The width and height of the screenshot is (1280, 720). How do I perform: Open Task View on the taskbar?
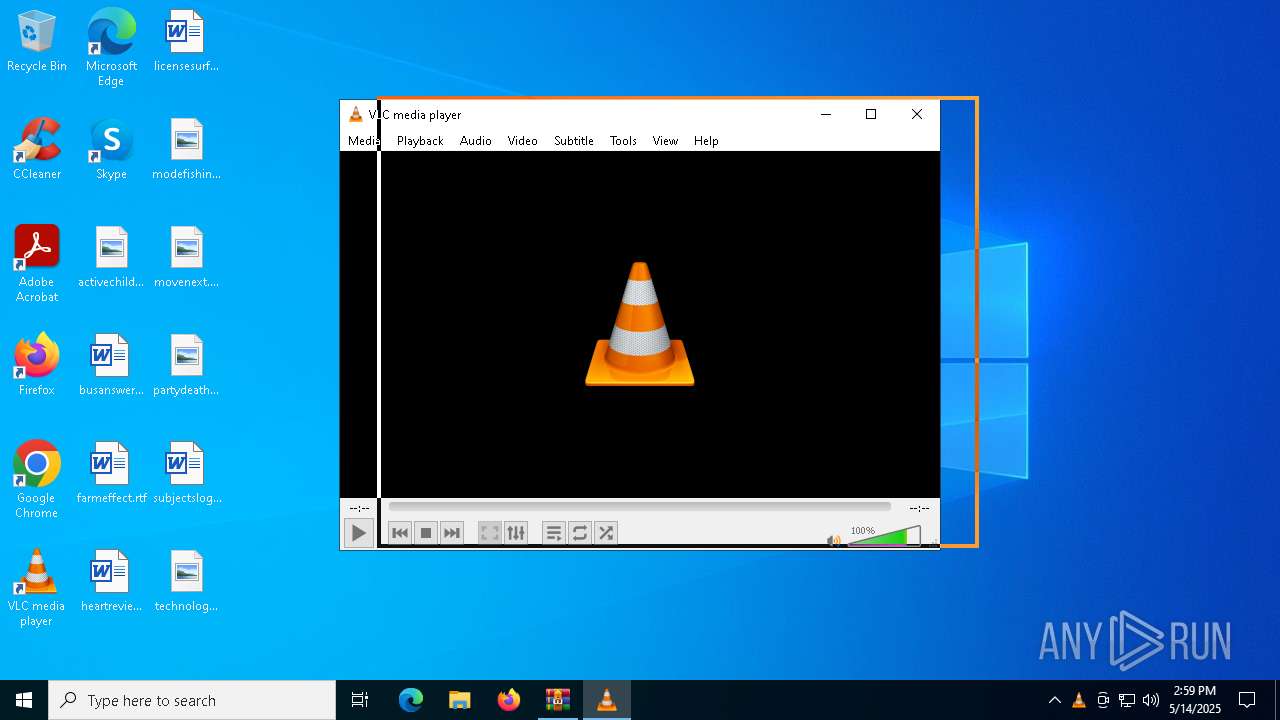[x=360, y=700]
